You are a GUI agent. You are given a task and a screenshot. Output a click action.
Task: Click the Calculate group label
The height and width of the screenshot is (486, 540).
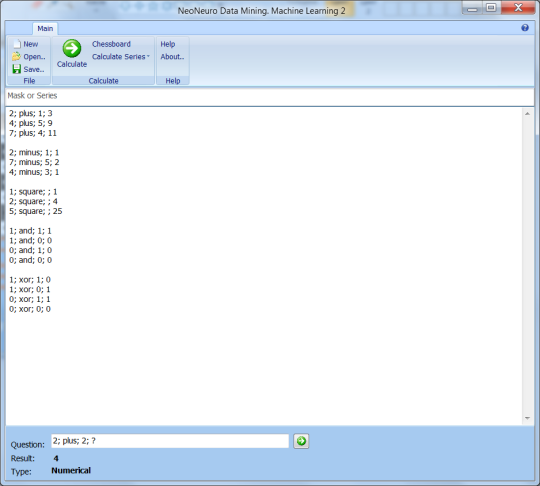(x=103, y=81)
